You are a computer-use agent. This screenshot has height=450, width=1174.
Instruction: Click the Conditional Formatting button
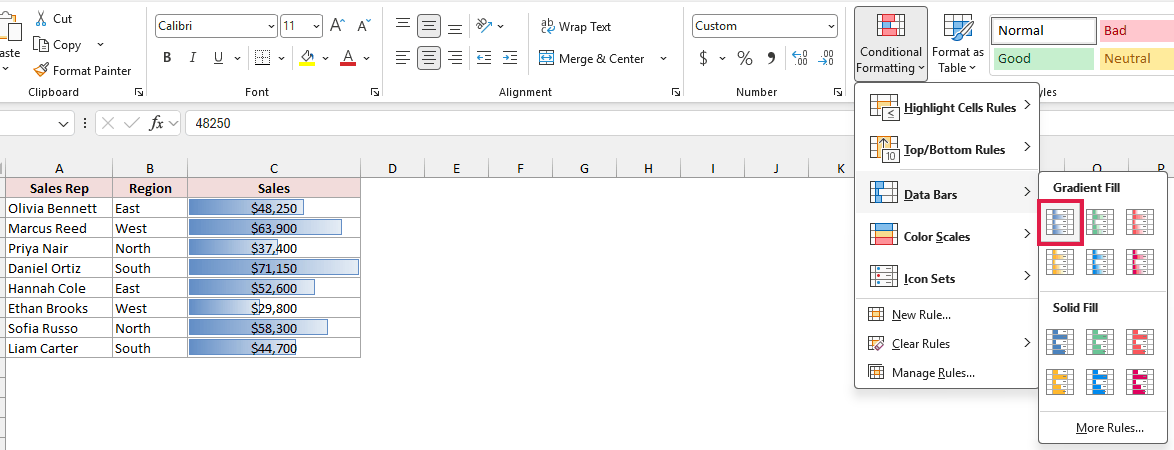point(890,43)
